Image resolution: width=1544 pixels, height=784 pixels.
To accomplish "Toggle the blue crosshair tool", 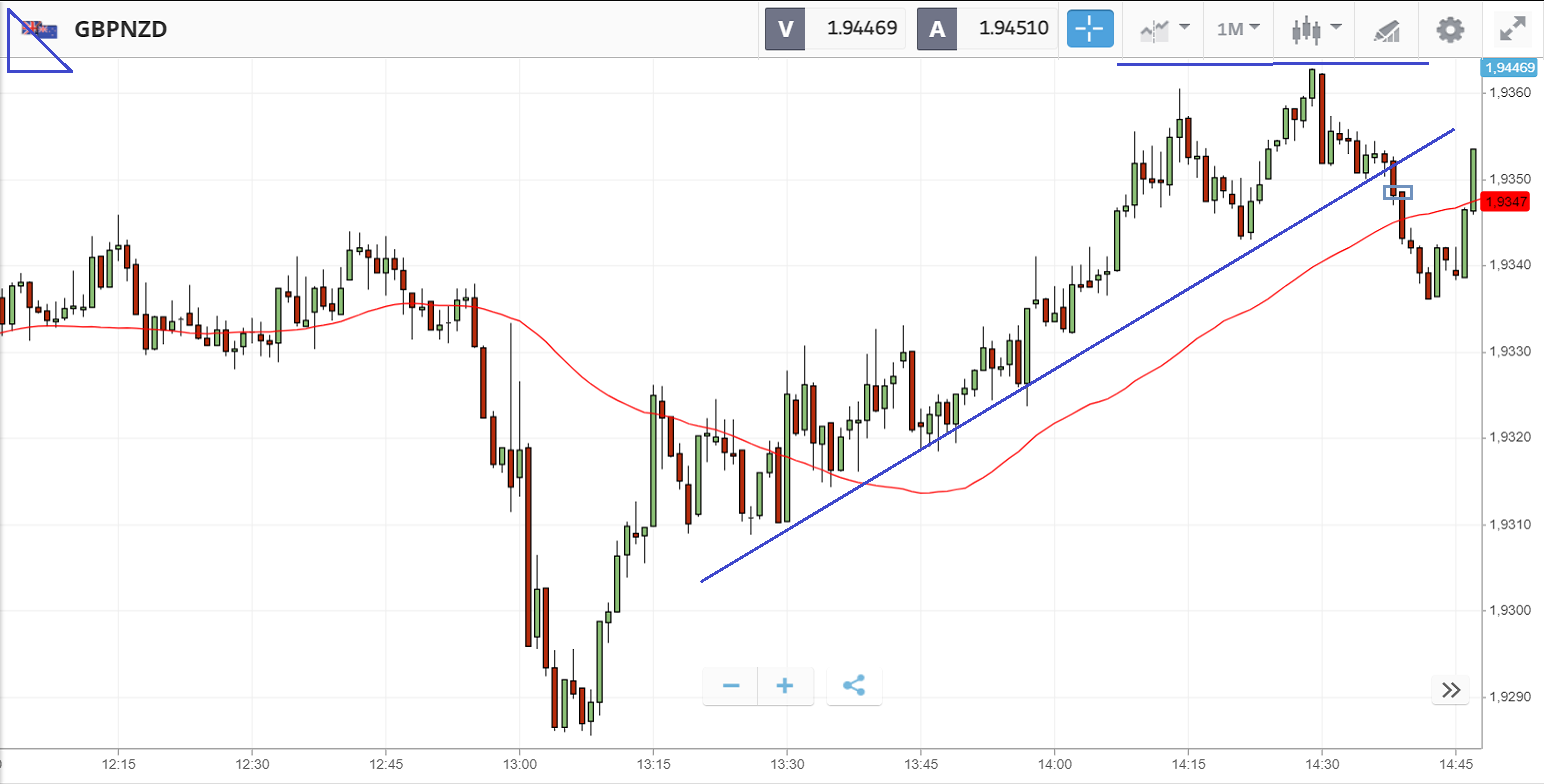I will pyautogui.click(x=1089, y=29).
